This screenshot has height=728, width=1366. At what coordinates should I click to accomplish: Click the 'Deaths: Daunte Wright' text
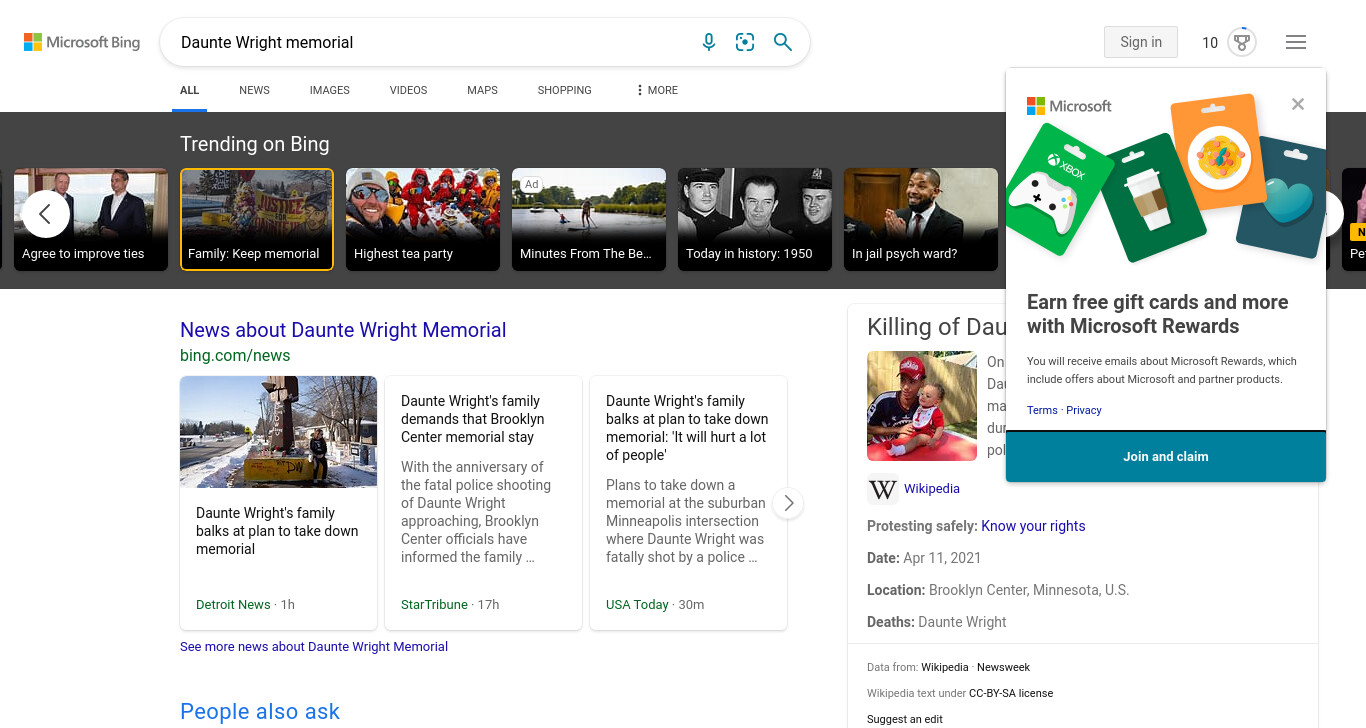(x=937, y=622)
